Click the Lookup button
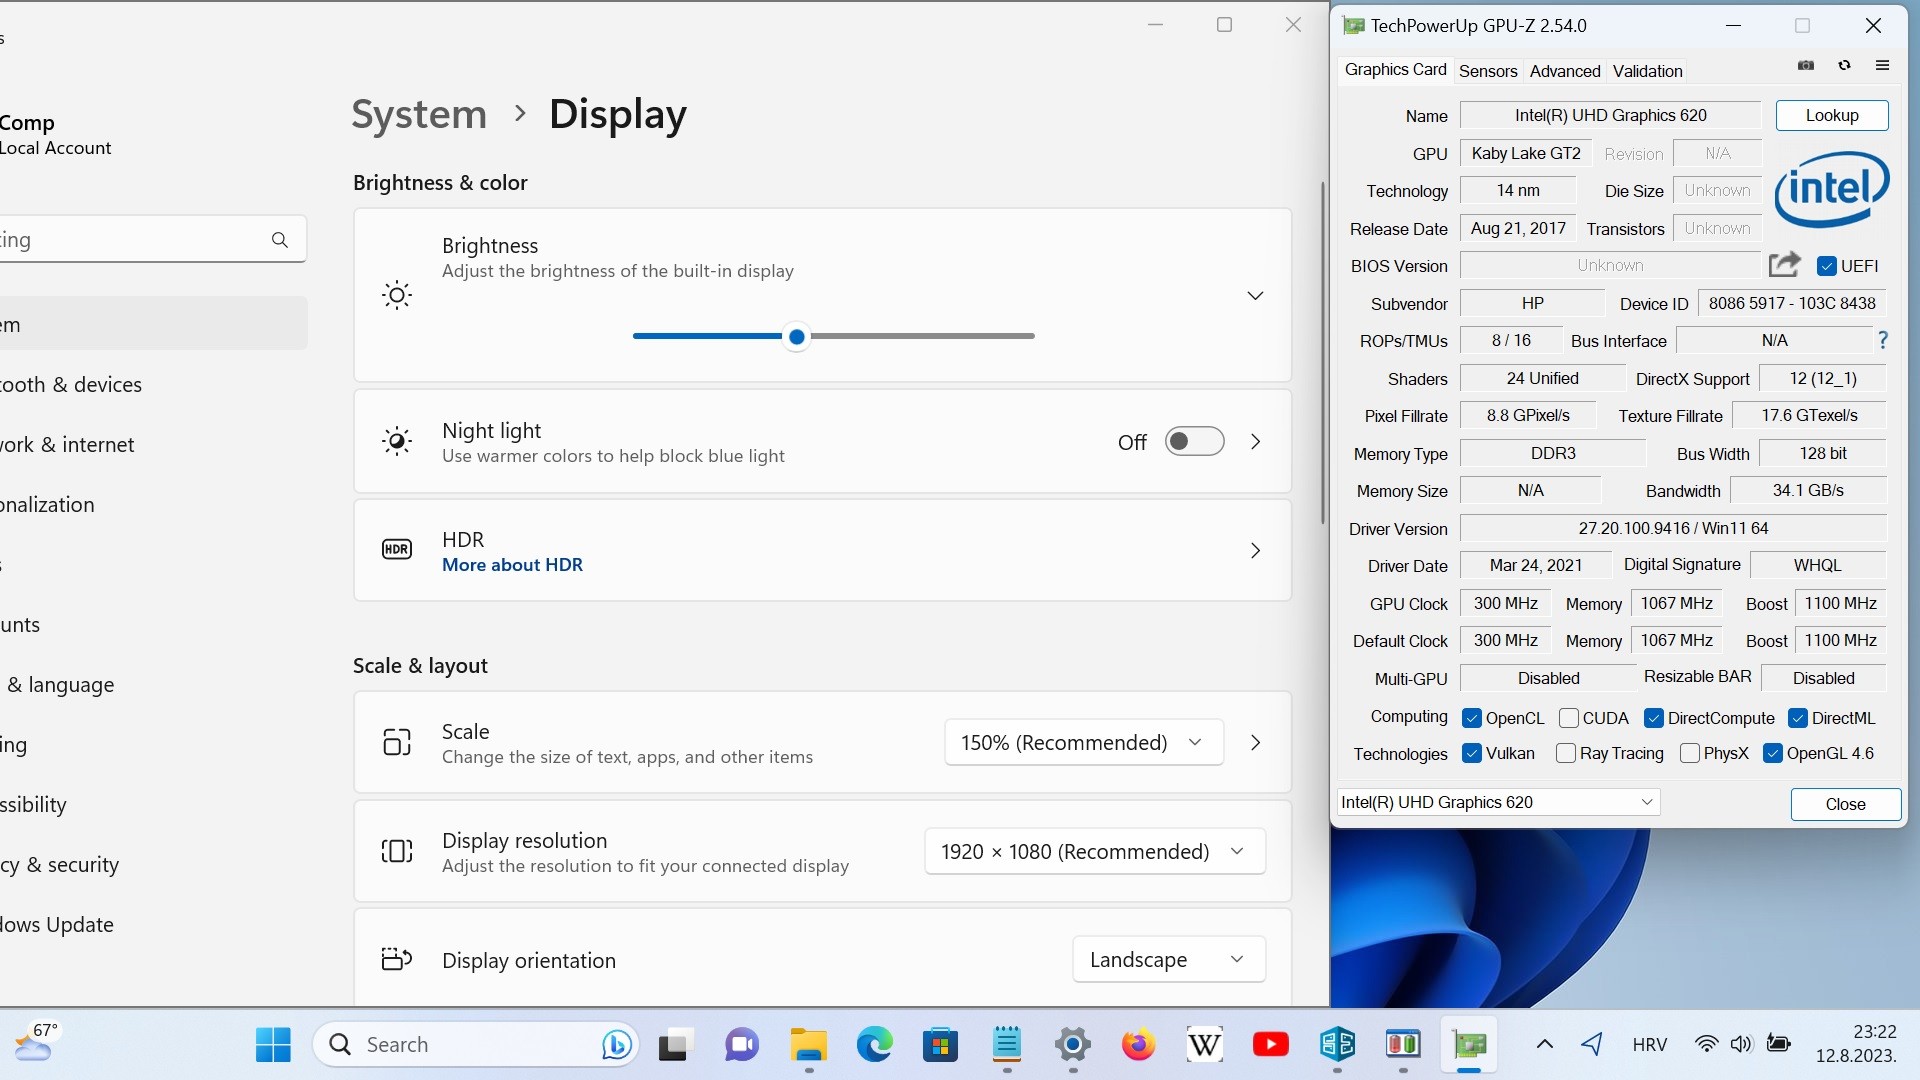 pyautogui.click(x=1831, y=115)
